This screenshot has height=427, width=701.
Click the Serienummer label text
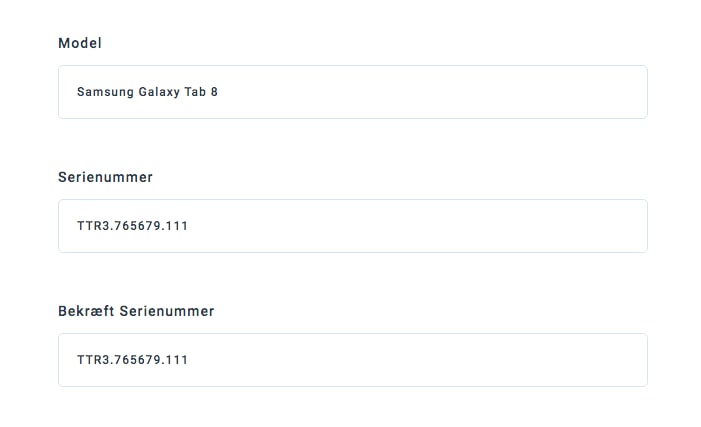coord(105,177)
